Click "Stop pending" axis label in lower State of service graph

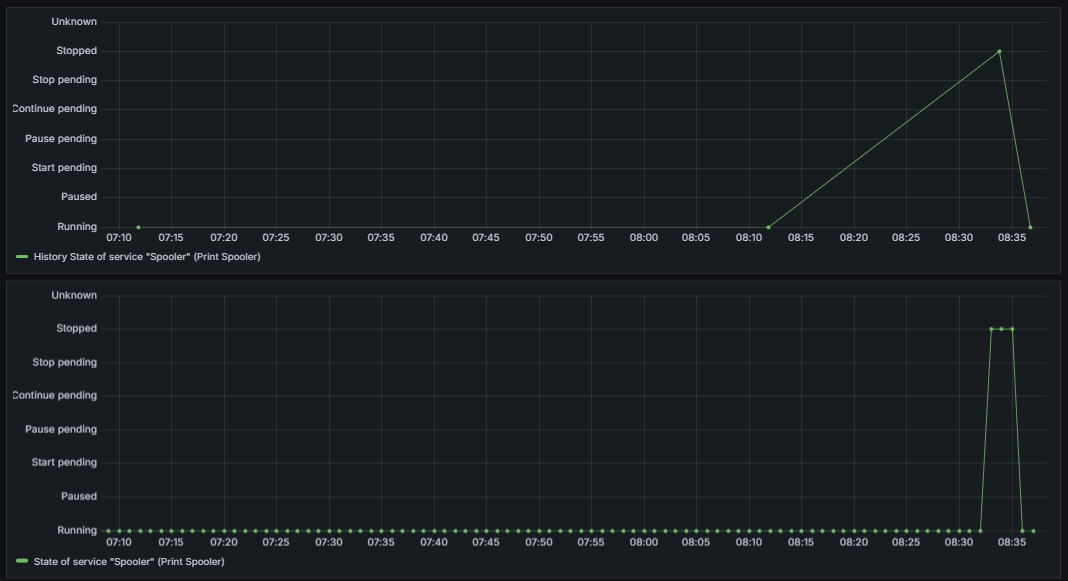point(65,362)
